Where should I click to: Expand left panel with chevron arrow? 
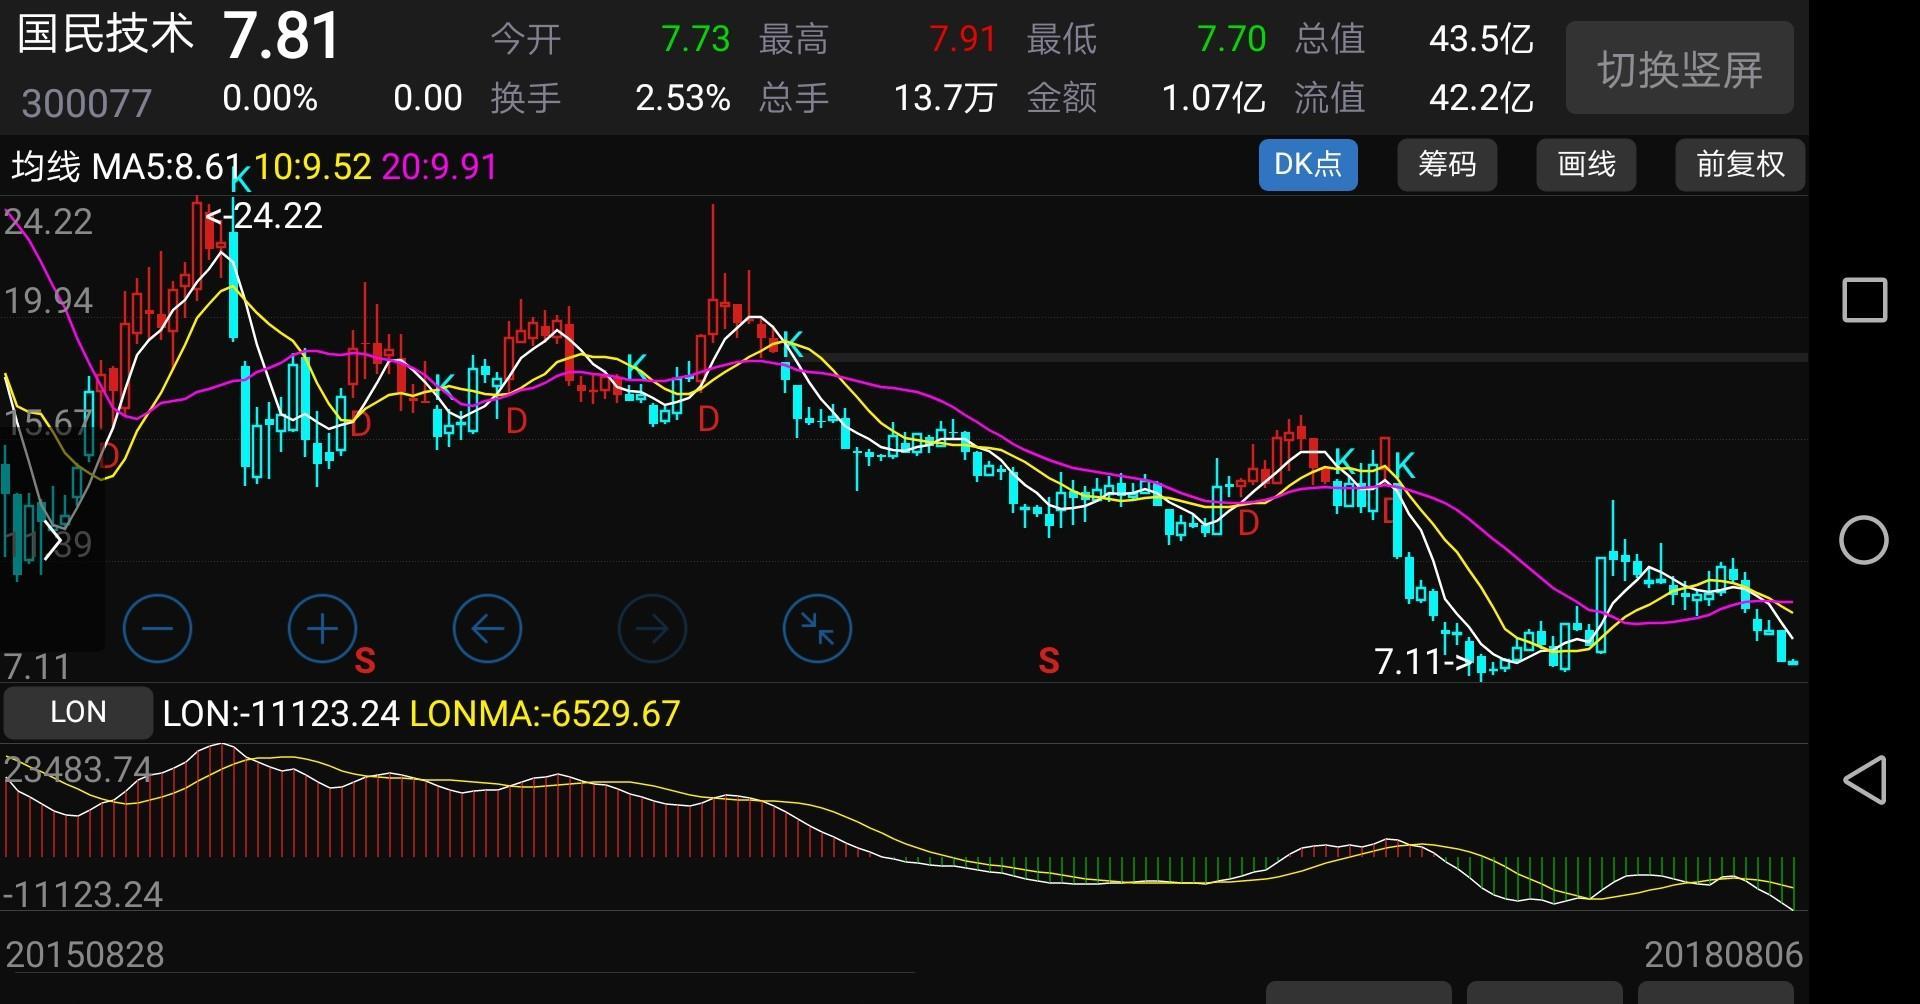point(53,541)
